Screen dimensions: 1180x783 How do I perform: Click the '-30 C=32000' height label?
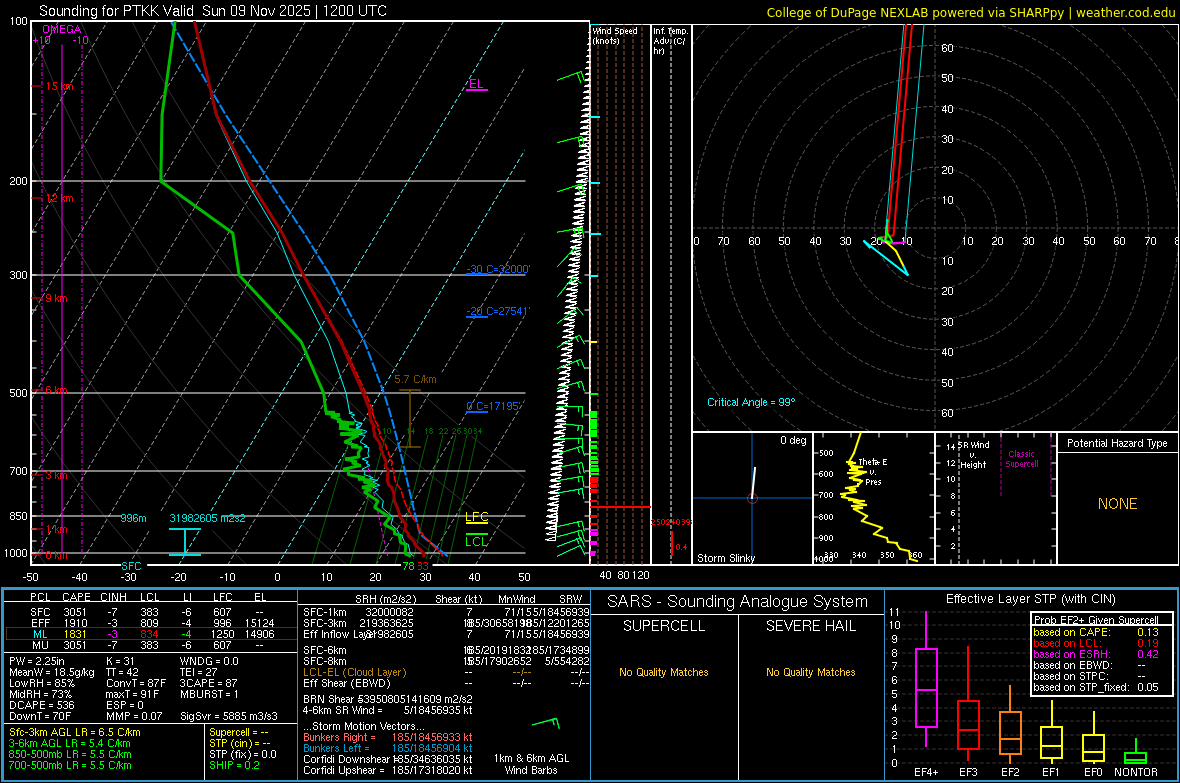coord(498,270)
